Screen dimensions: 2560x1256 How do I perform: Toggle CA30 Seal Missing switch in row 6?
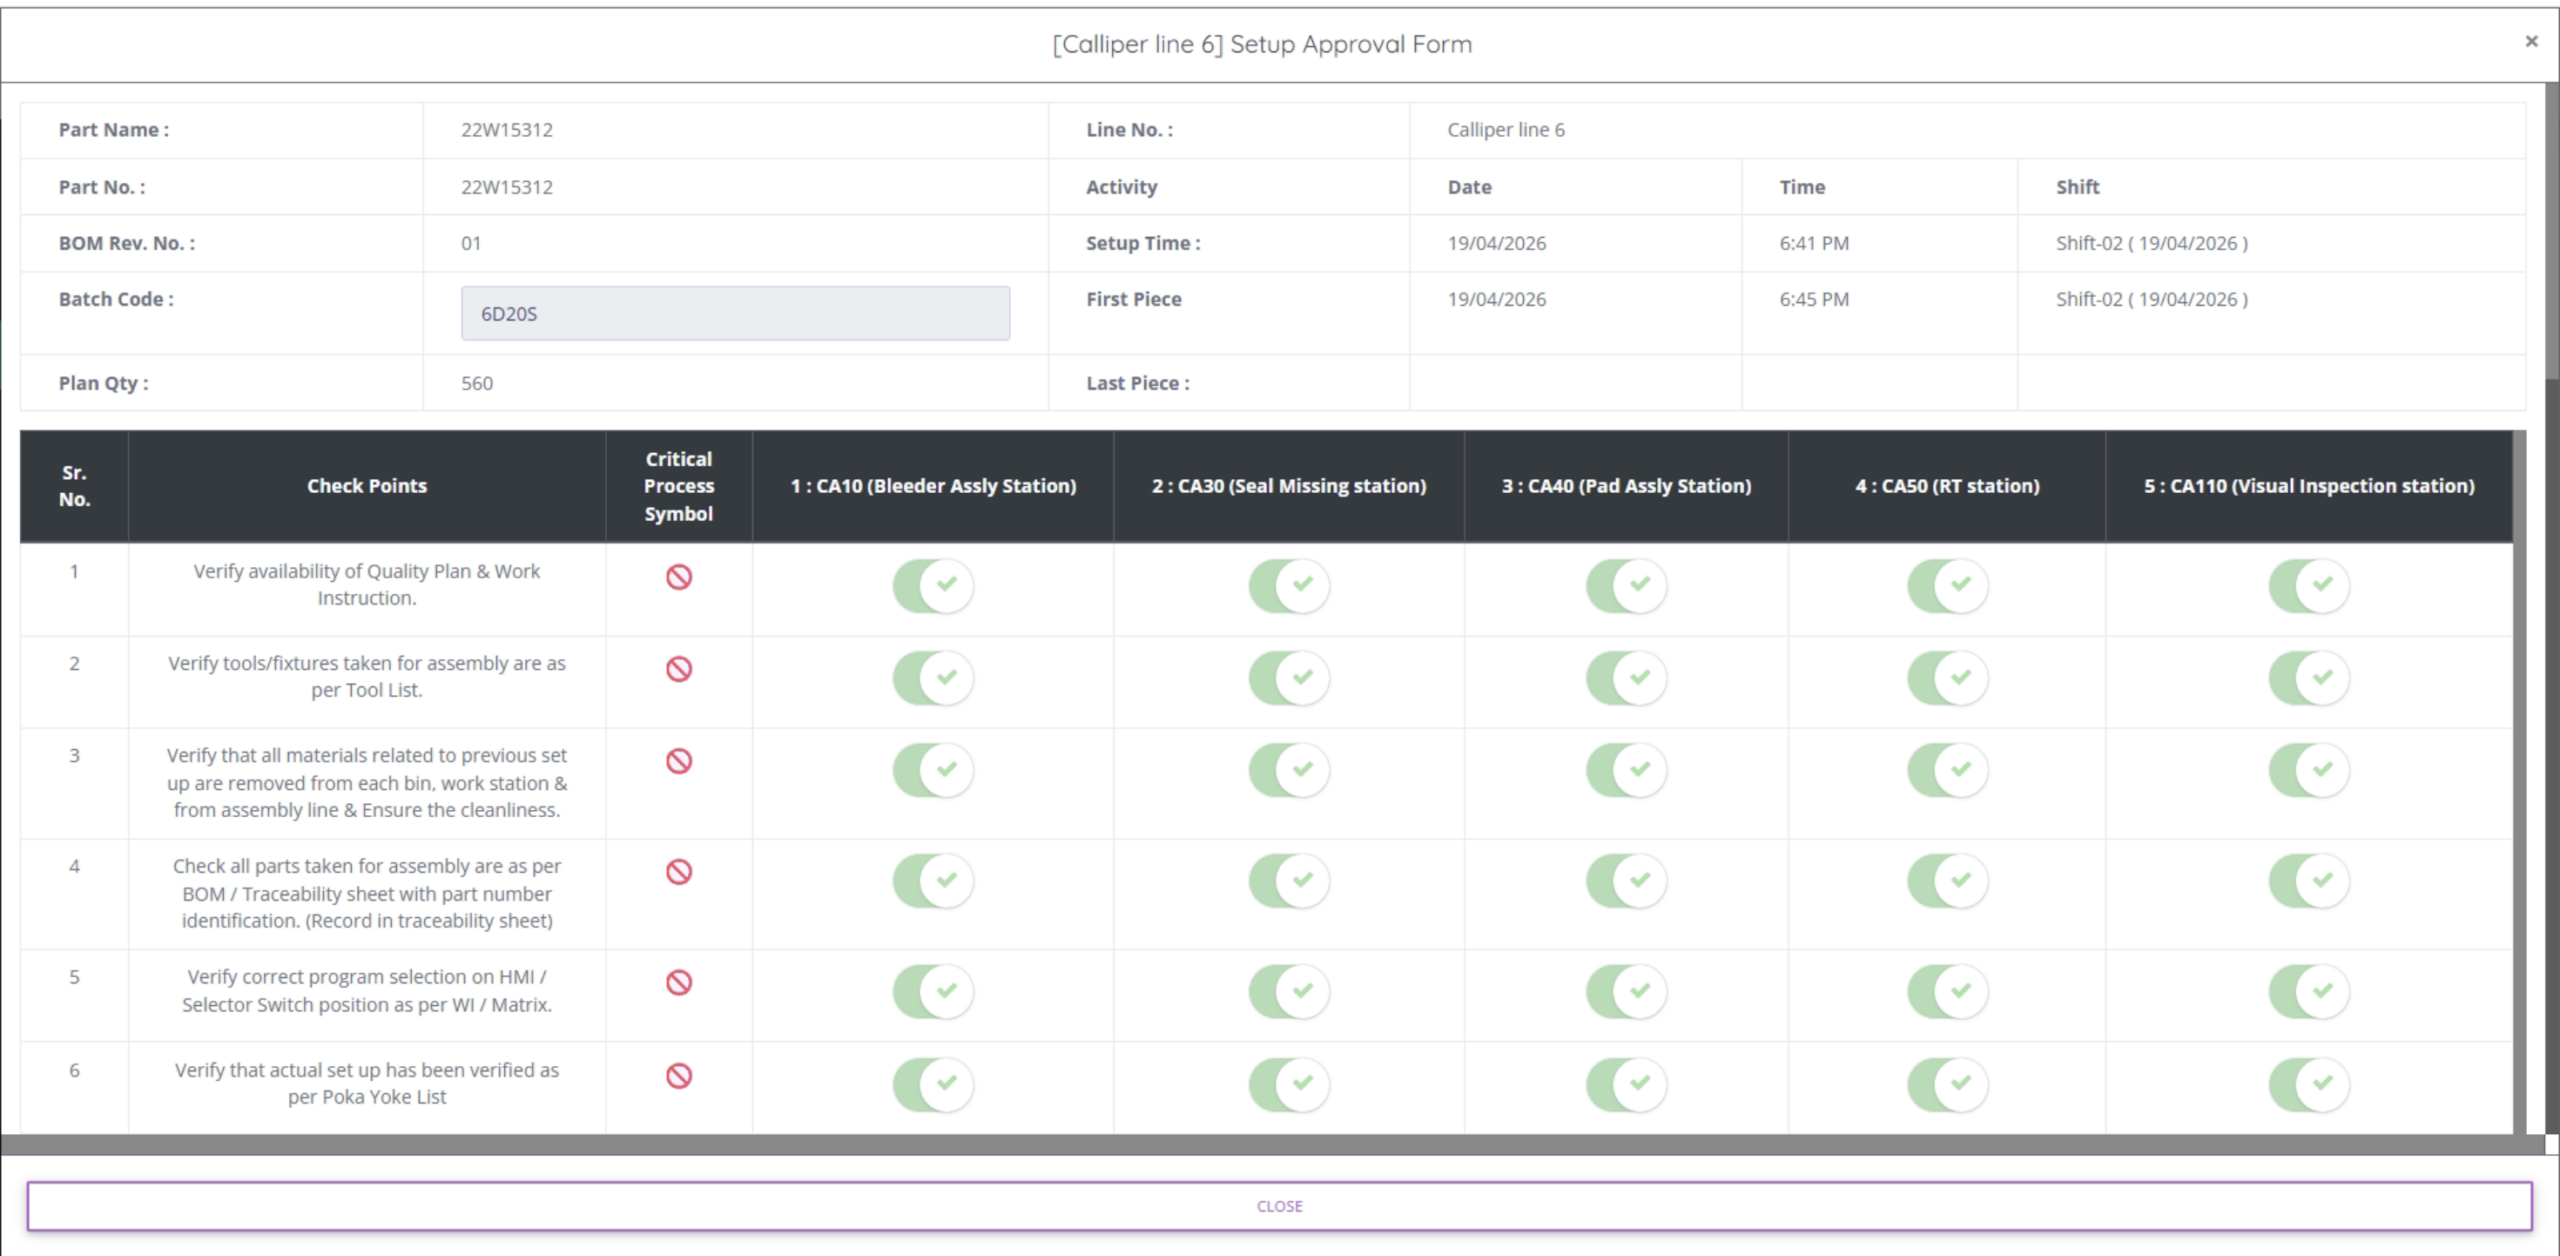coord(1289,1084)
